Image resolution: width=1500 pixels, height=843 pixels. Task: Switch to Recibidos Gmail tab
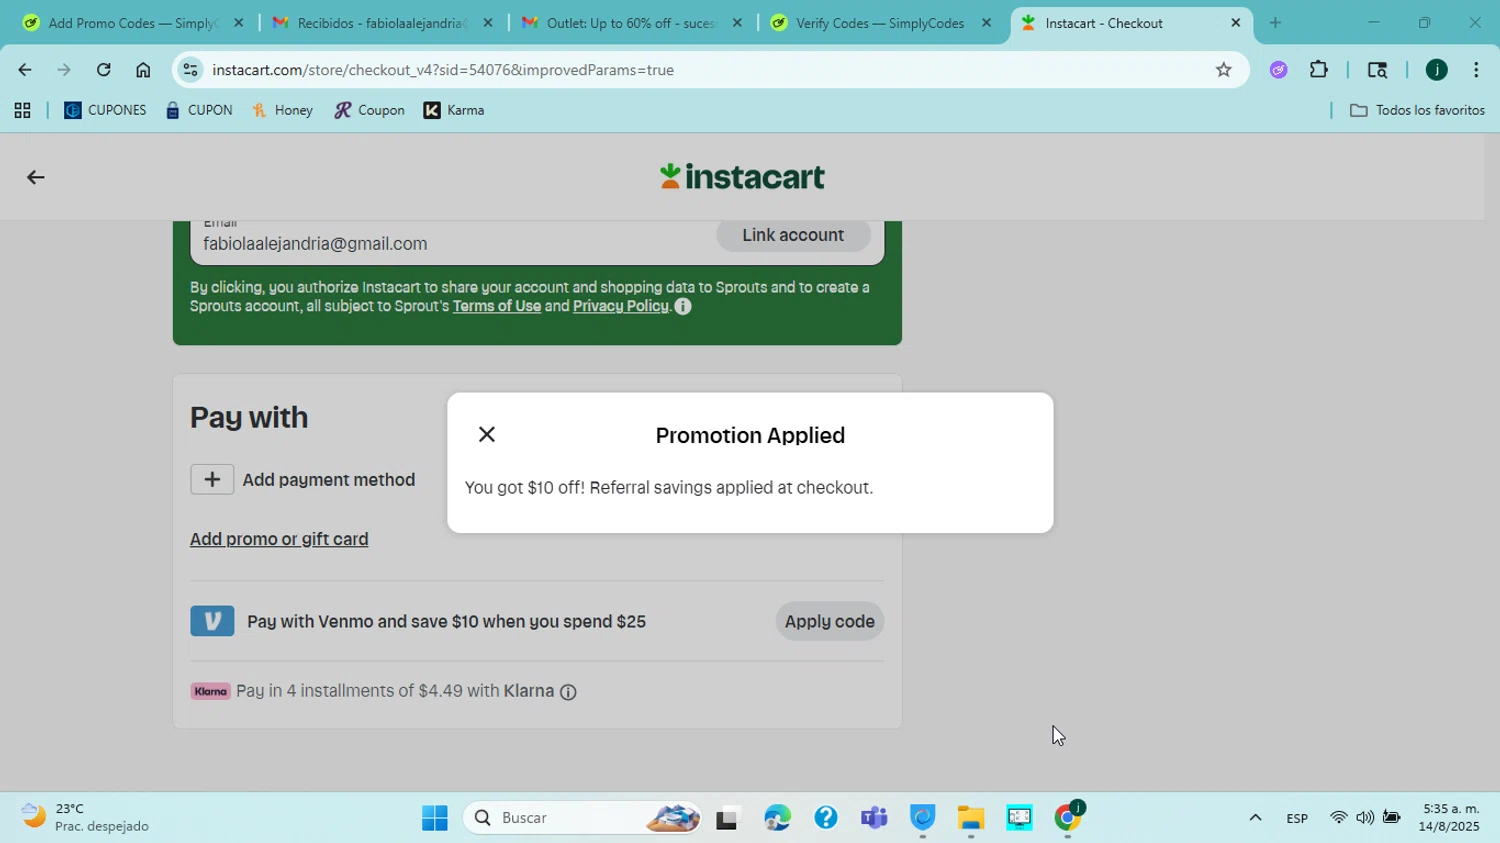(382, 23)
